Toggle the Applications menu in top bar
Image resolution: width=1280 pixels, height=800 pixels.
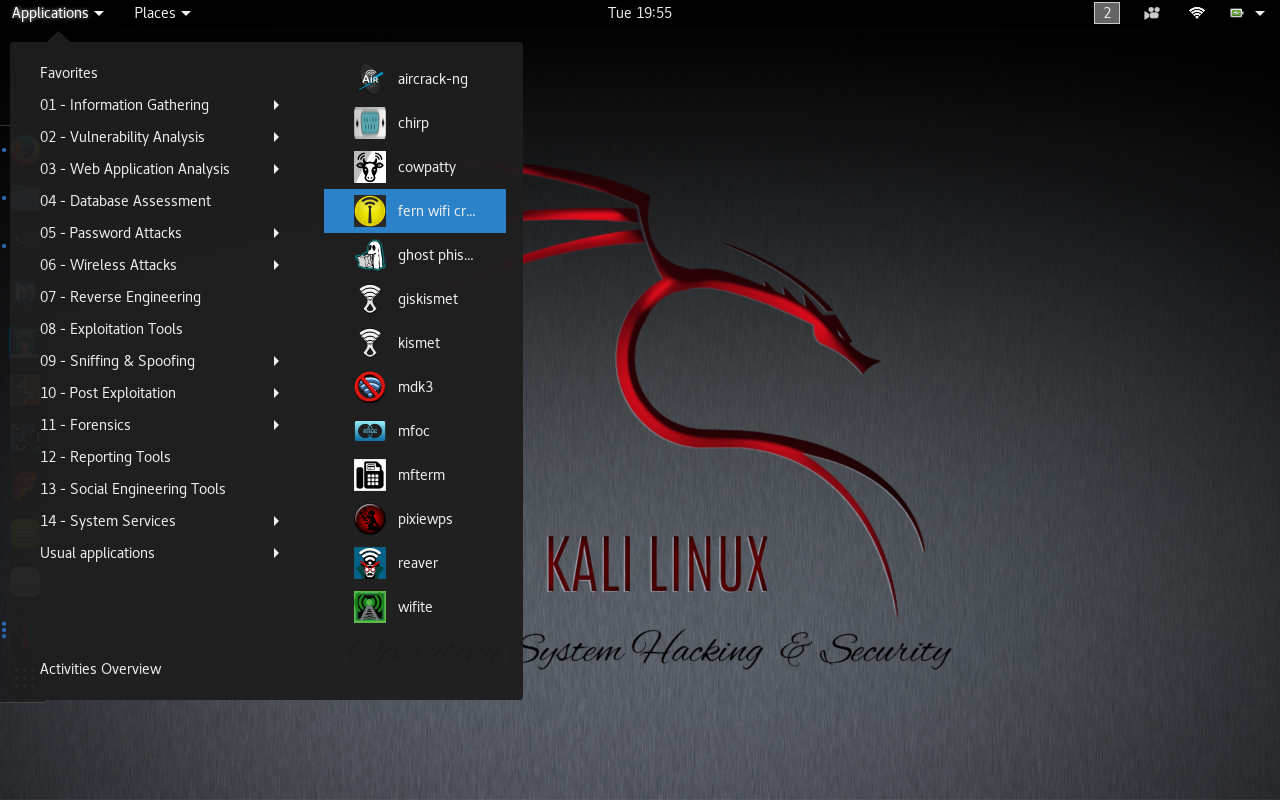(57, 13)
